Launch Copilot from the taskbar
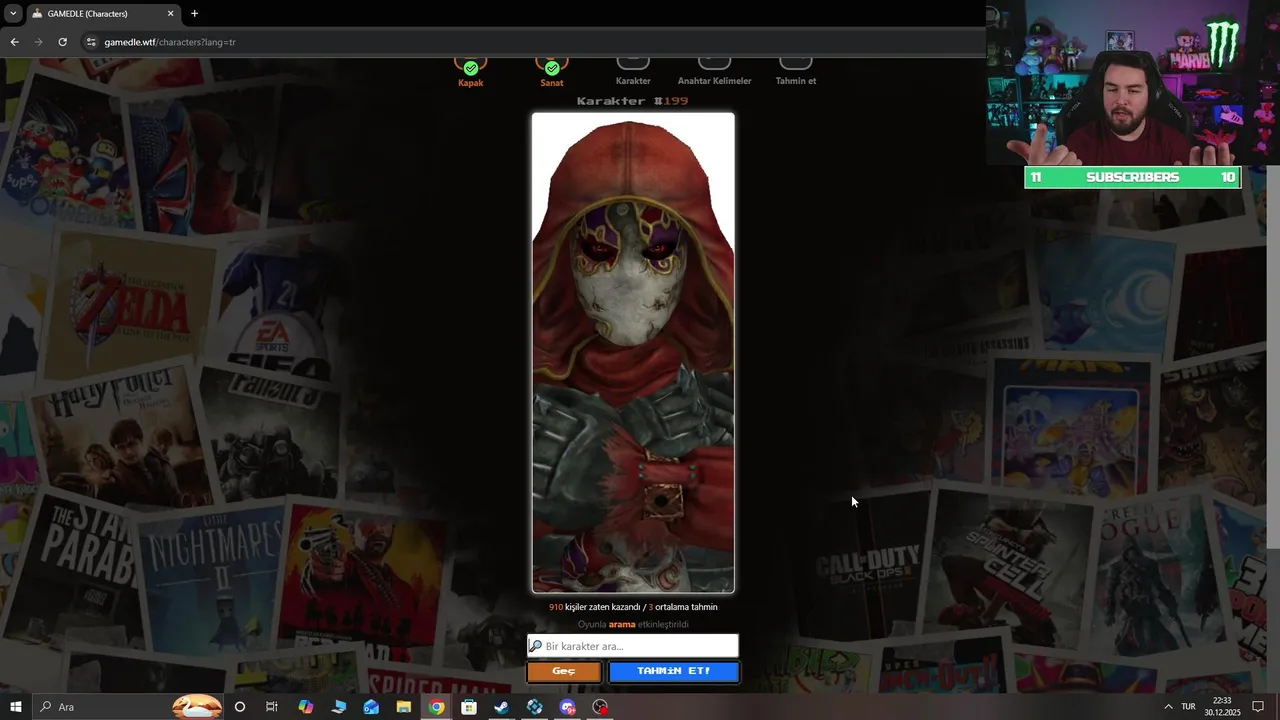Image resolution: width=1280 pixels, height=720 pixels. pos(305,707)
